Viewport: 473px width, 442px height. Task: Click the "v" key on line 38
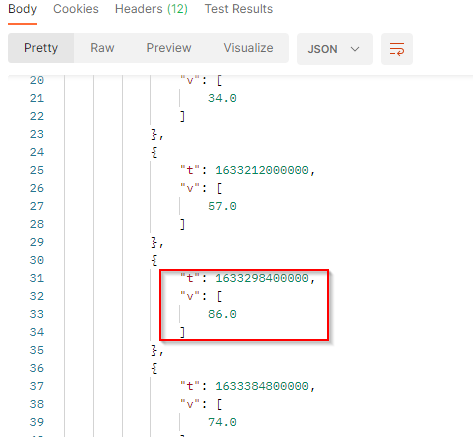pos(190,404)
